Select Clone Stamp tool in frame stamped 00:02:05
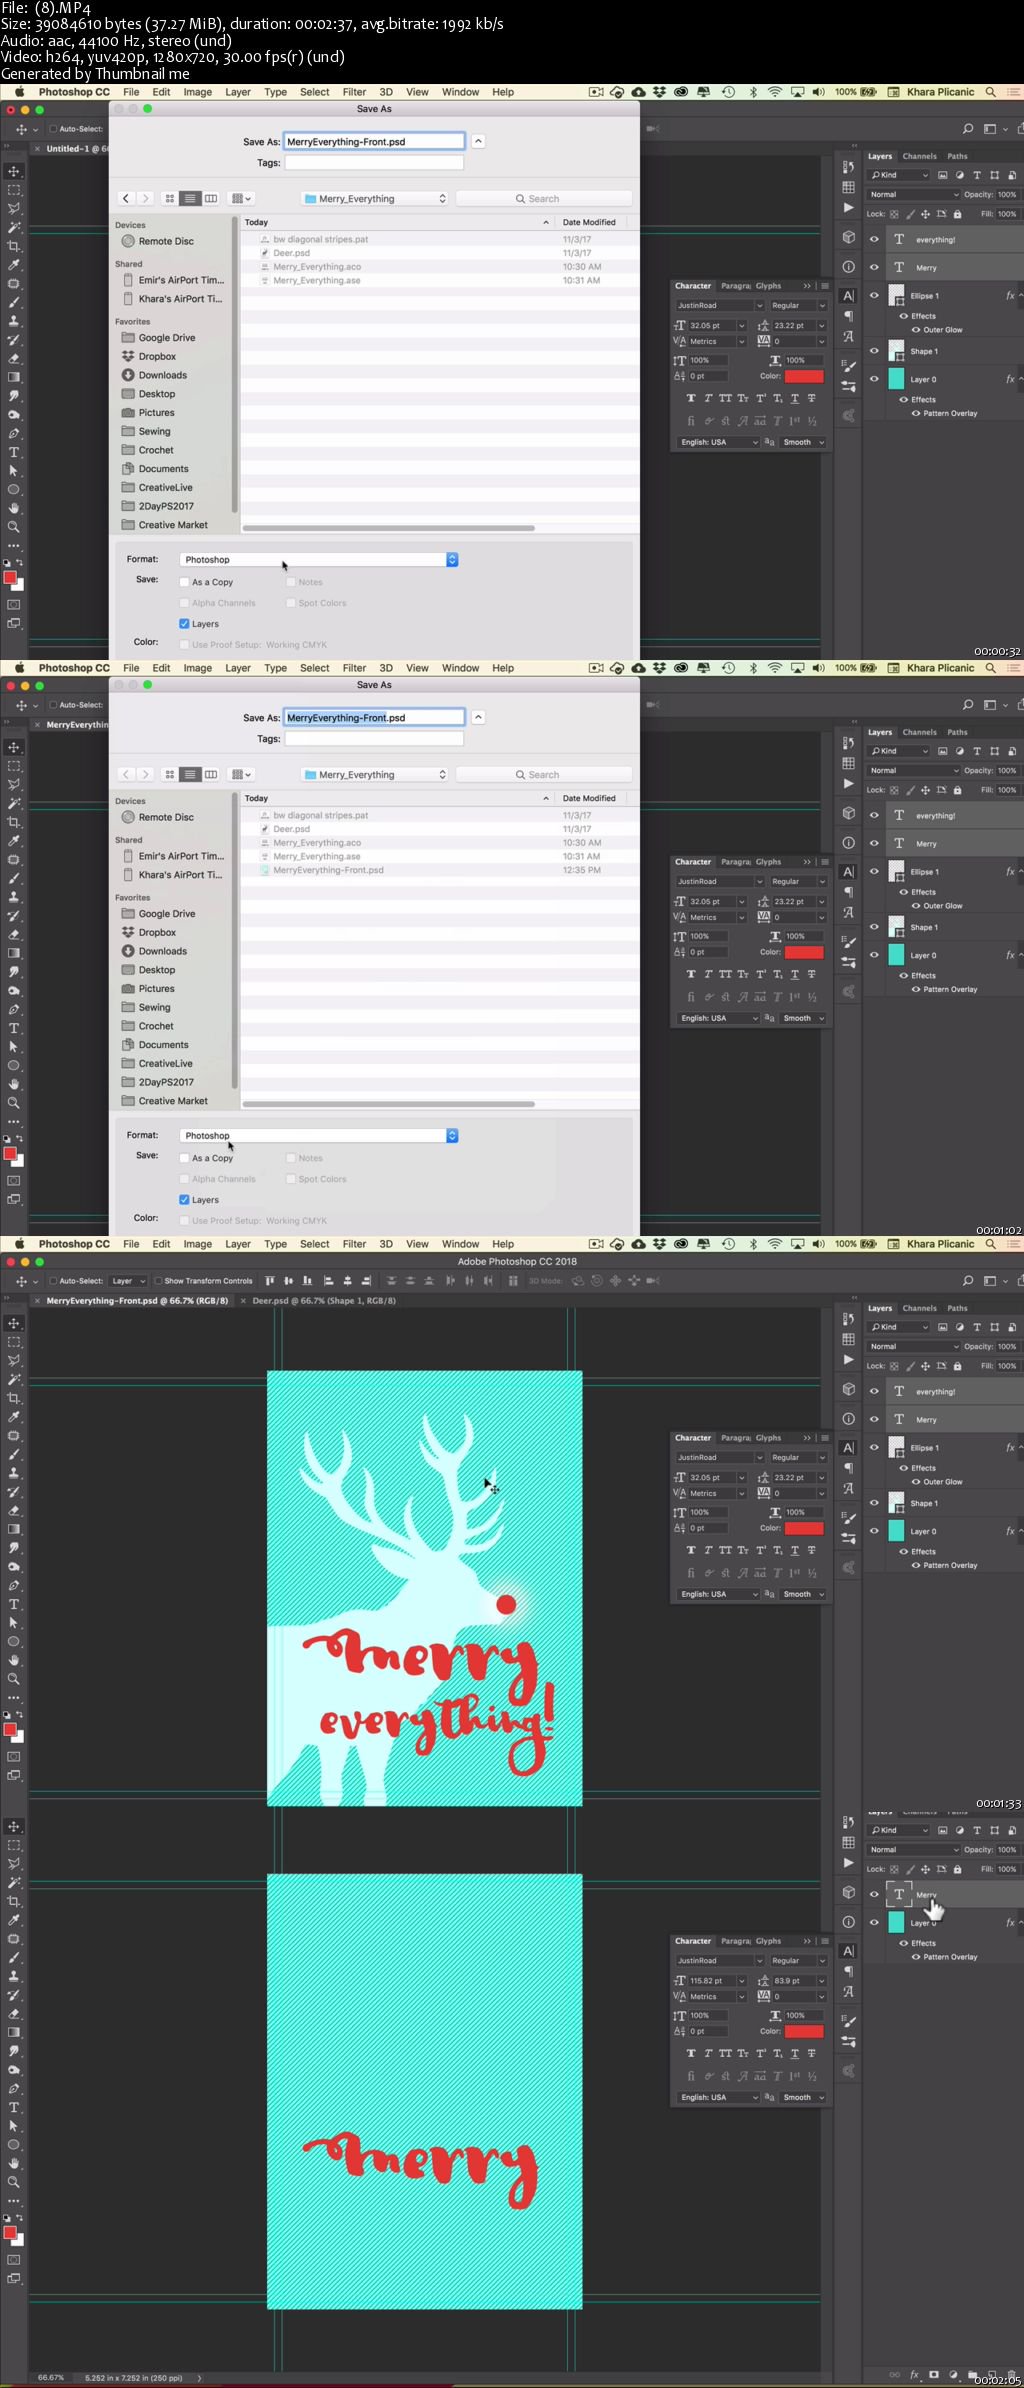This screenshot has height=2388, width=1024. tap(14, 1976)
